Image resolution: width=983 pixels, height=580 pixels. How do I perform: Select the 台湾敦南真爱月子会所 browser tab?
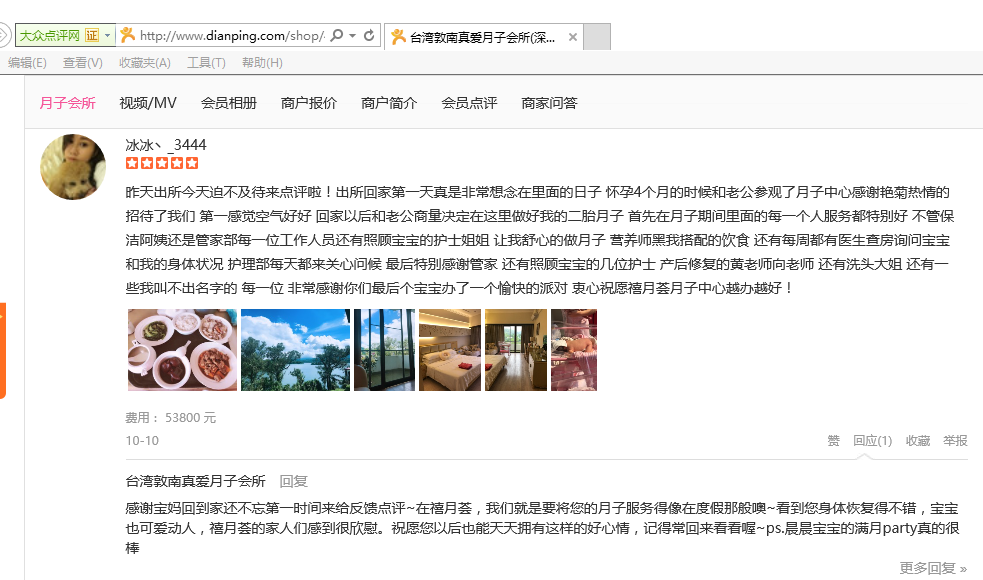pyautogui.click(x=484, y=37)
